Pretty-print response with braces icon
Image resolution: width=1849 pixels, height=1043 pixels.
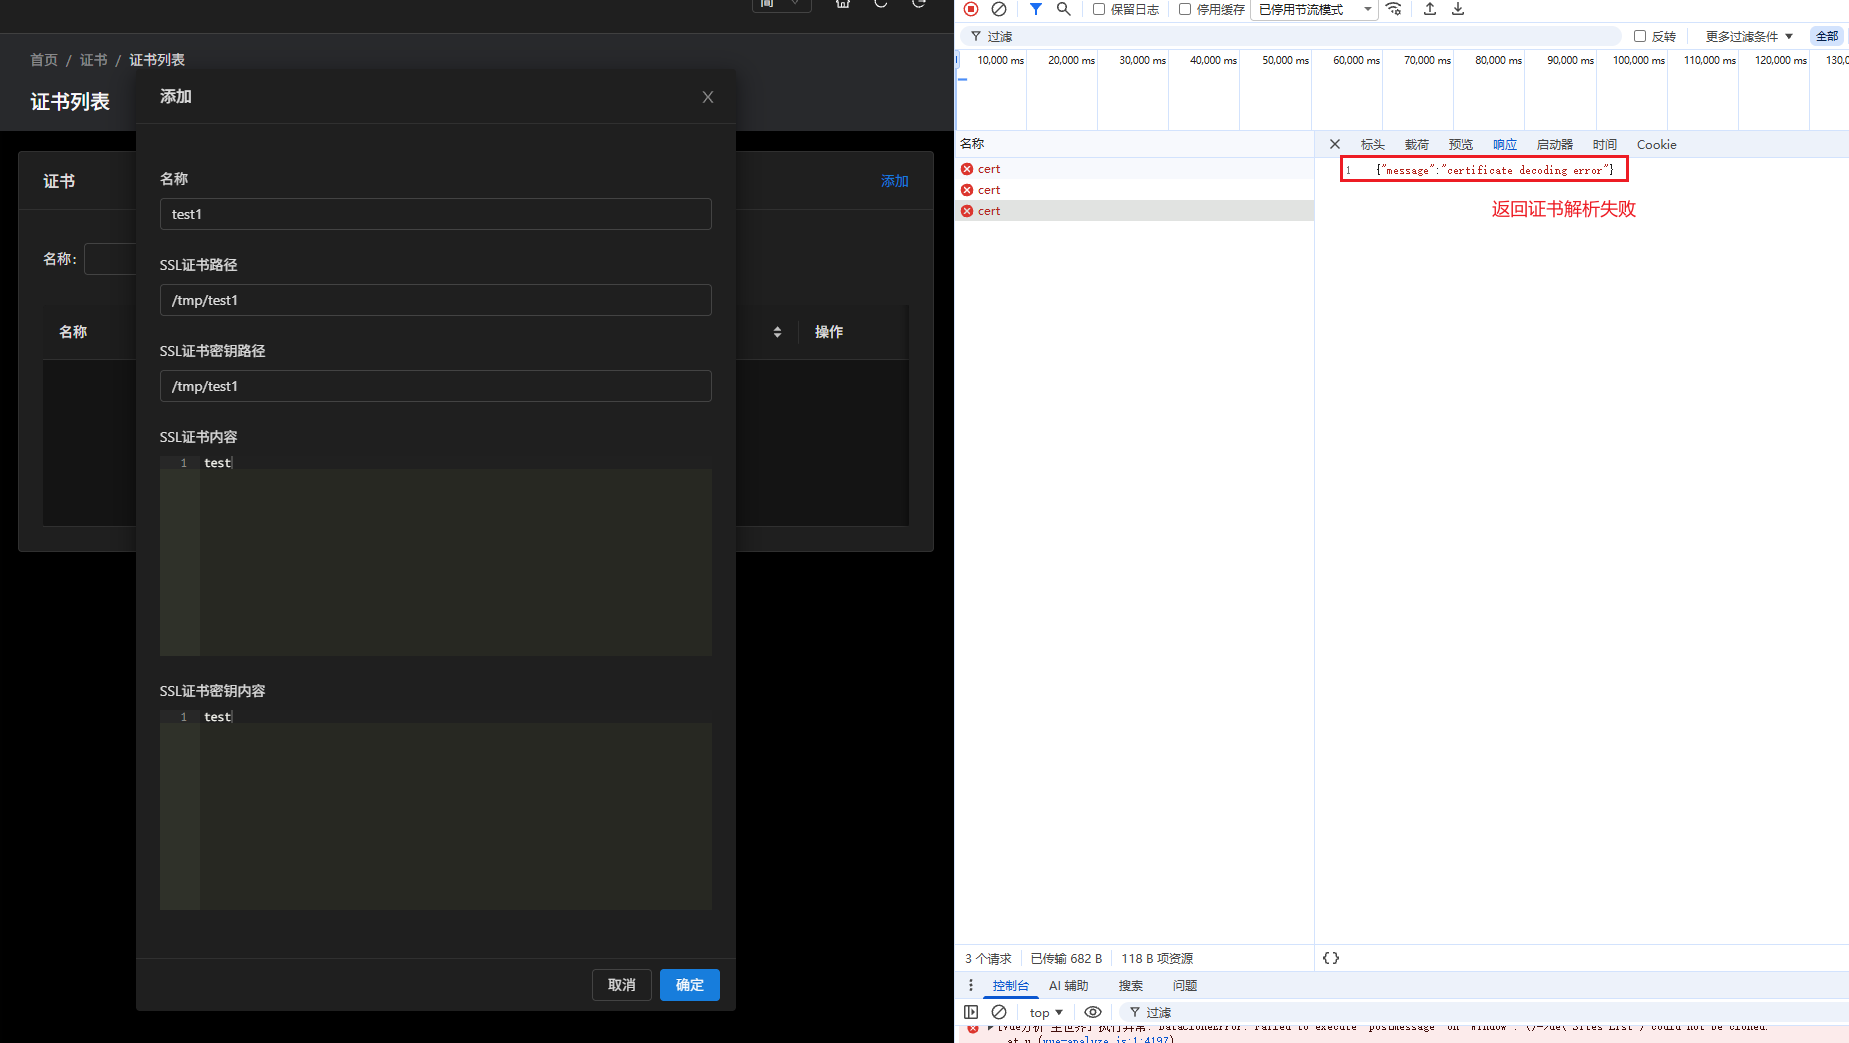click(1331, 958)
